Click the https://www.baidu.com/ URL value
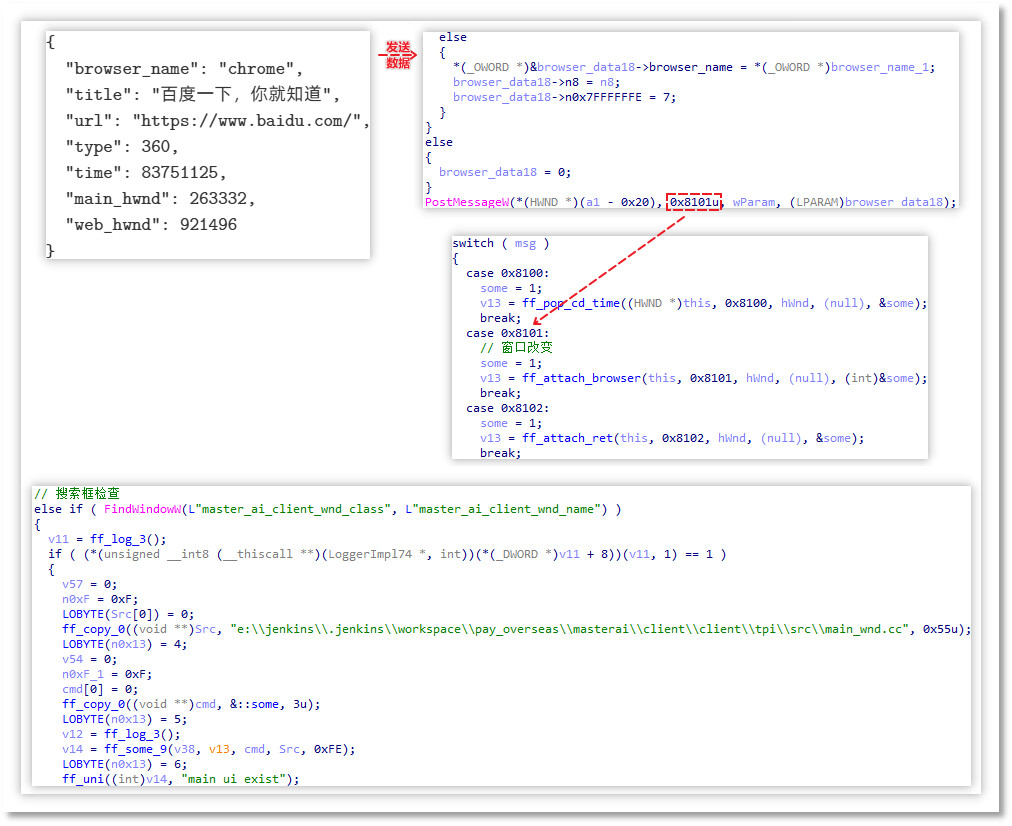 [x=251, y=121]
